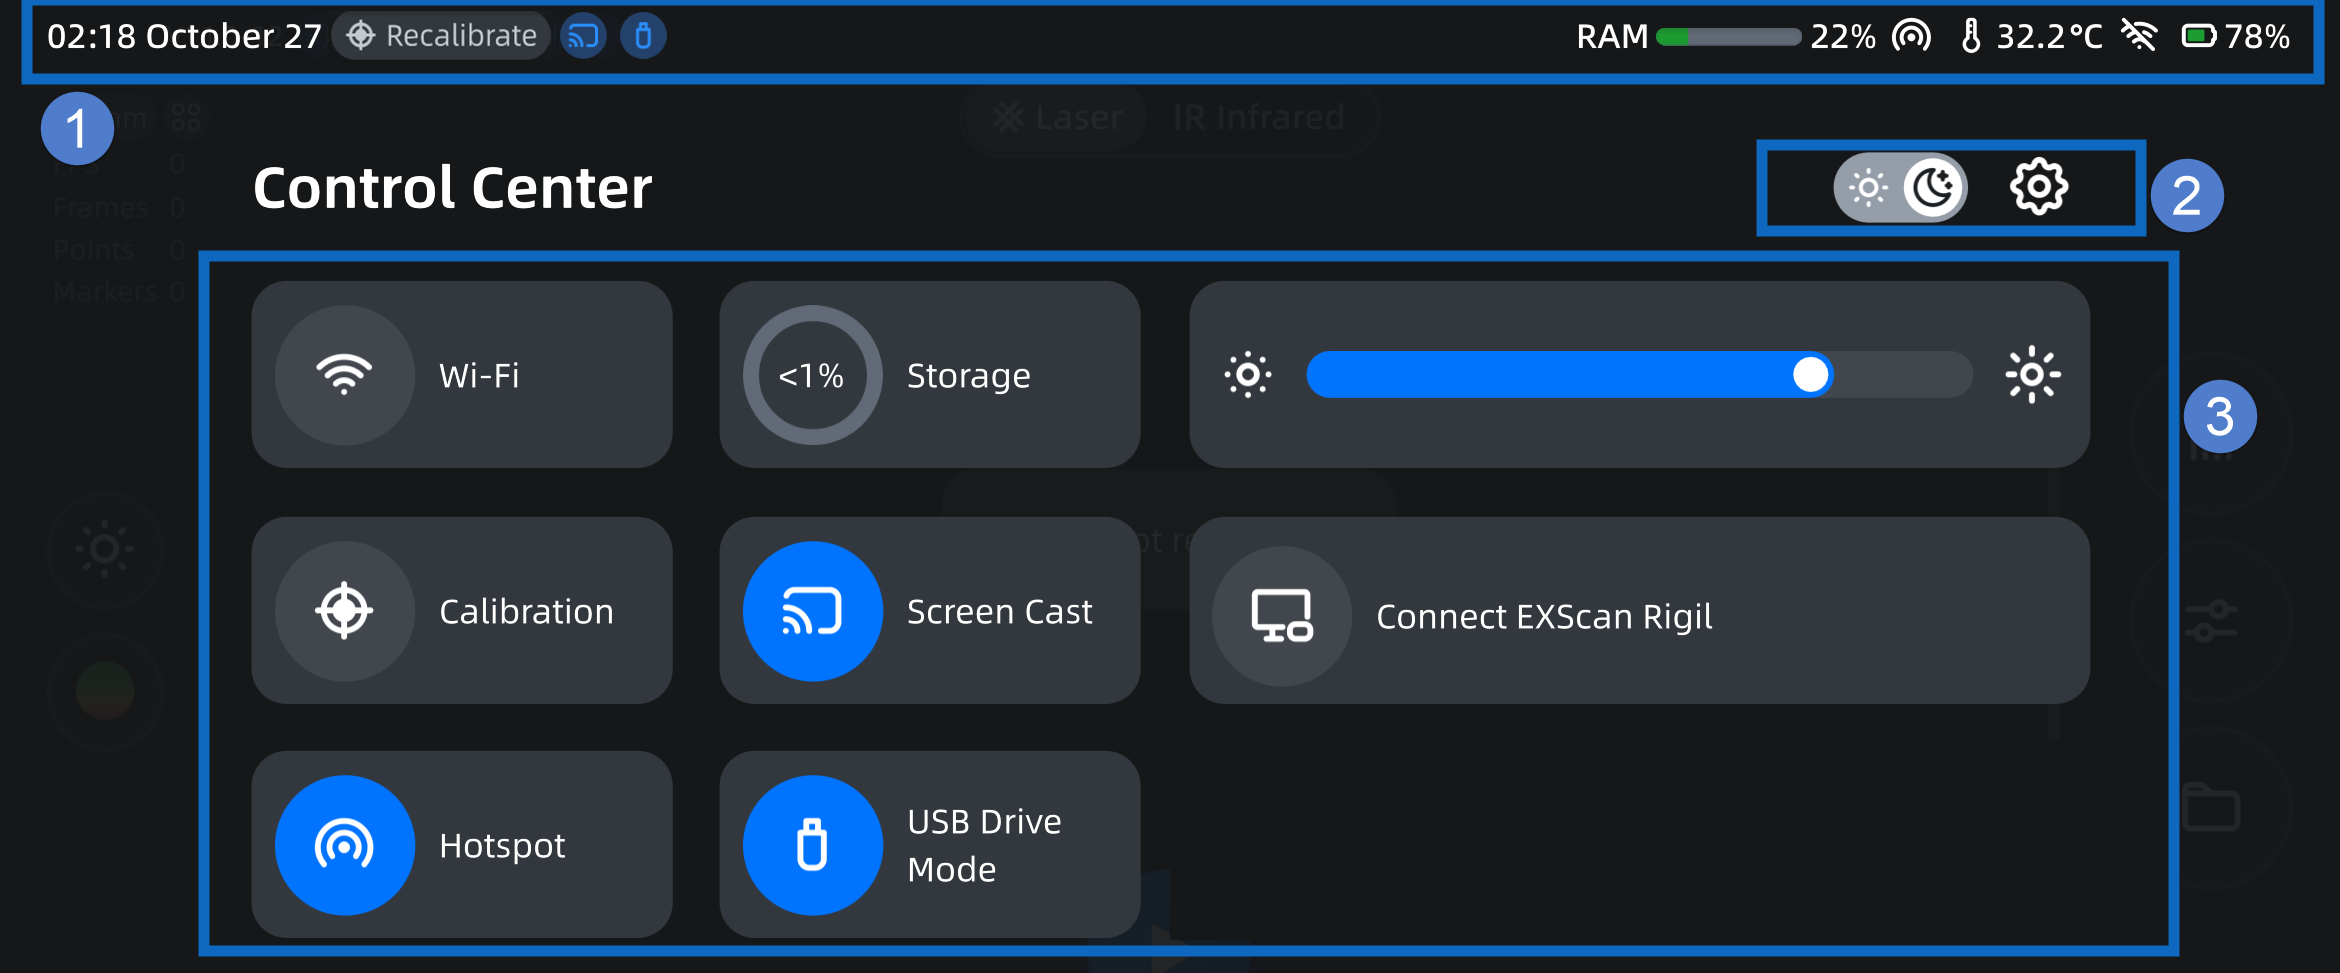This screenshot has height=973, width=2340.
Task: Click the Calibration crosshair icon
Action: [x=344, y=611]
